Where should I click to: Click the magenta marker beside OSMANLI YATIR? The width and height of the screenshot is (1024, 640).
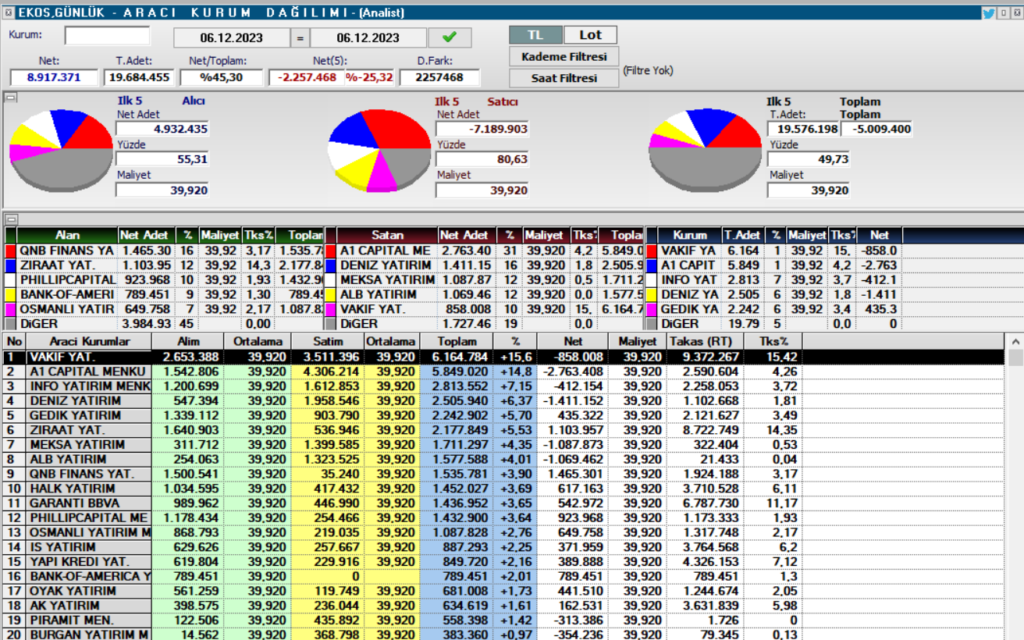click(x=8, y=310)
